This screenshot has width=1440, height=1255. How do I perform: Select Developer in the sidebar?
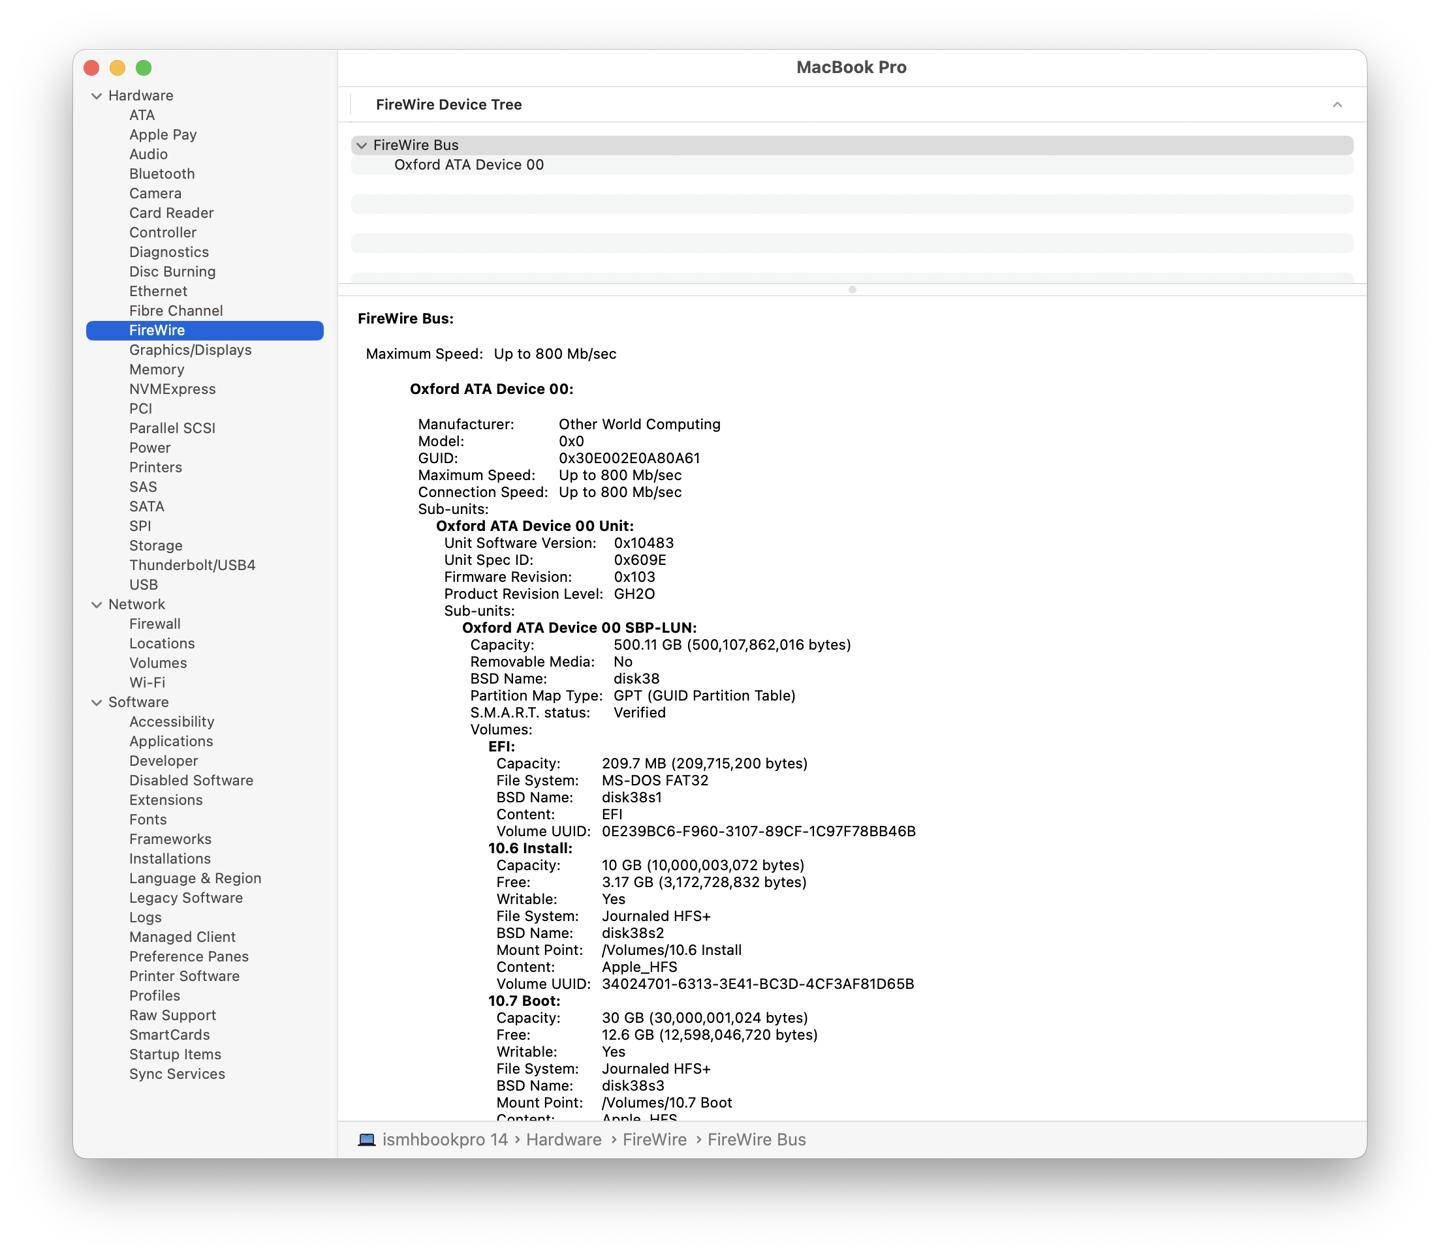pyautogui.click(x=164, y=761)
